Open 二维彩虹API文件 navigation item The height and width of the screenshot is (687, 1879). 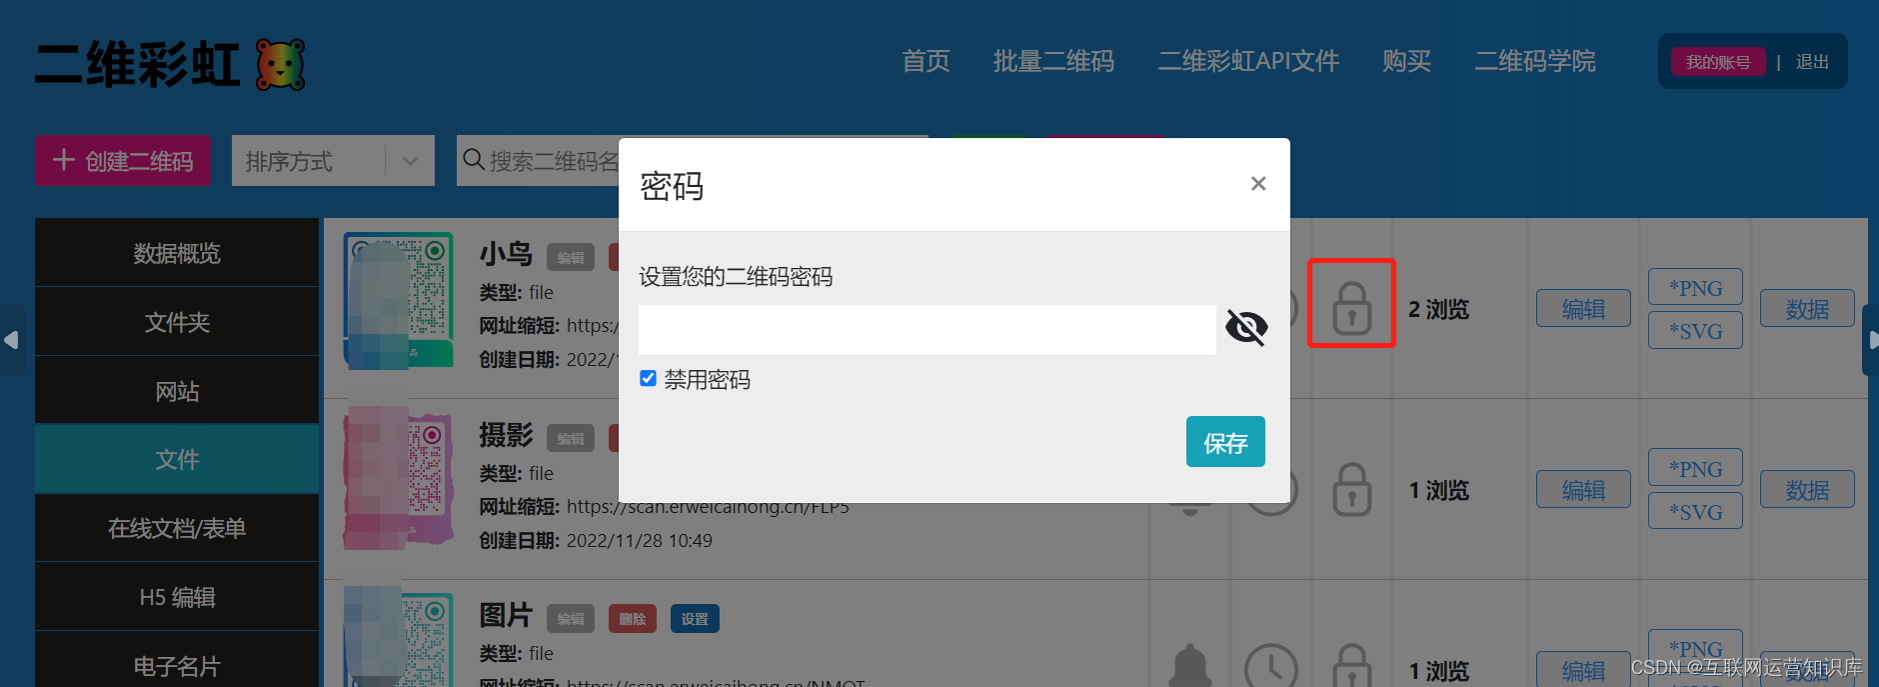click(x=1248, y=61)
